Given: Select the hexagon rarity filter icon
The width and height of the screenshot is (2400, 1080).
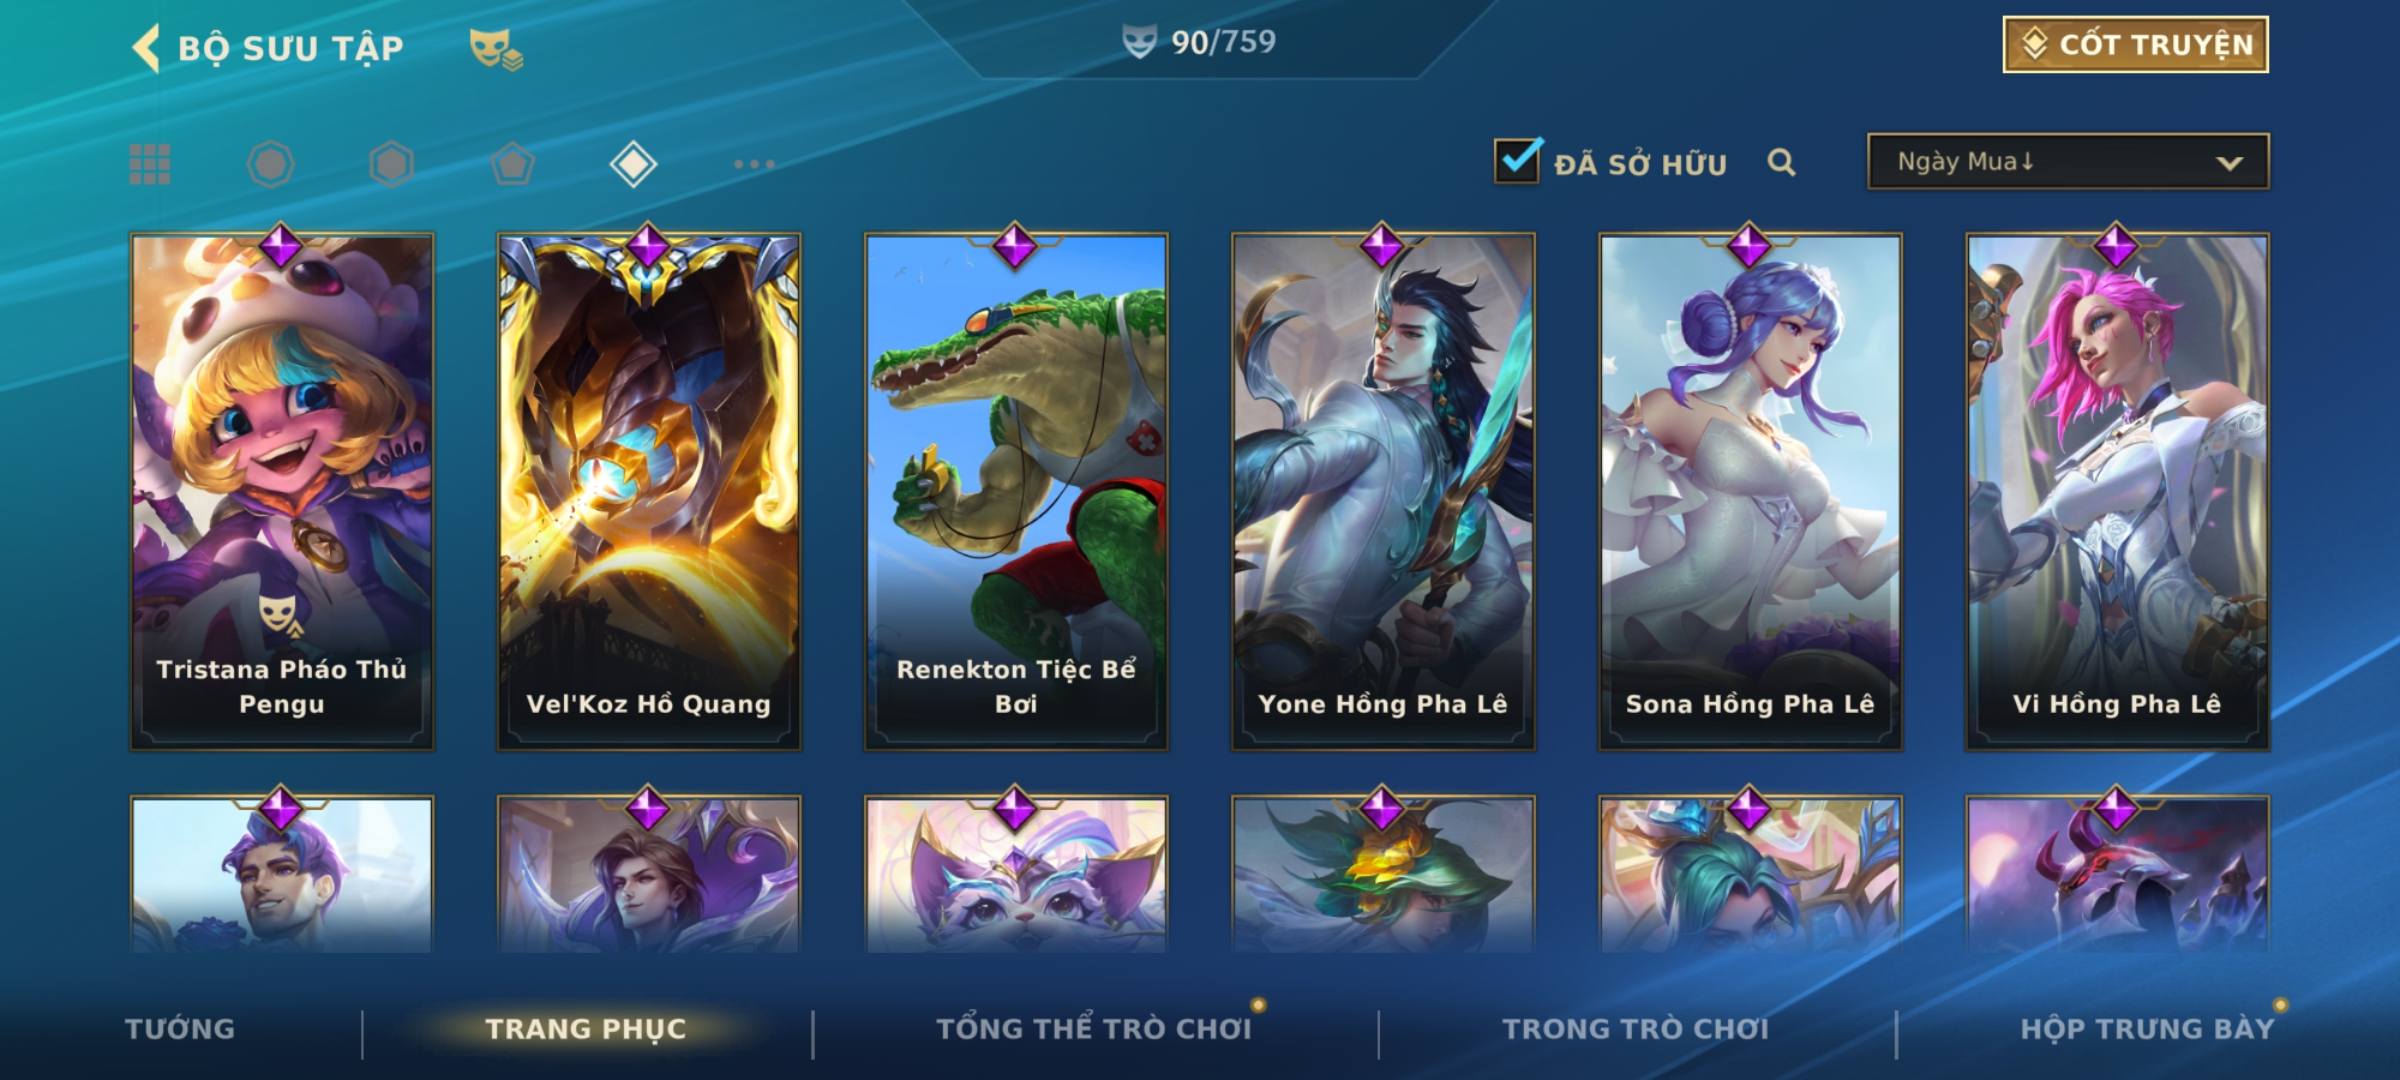Looking at the screenshot, I should point(391,164).
